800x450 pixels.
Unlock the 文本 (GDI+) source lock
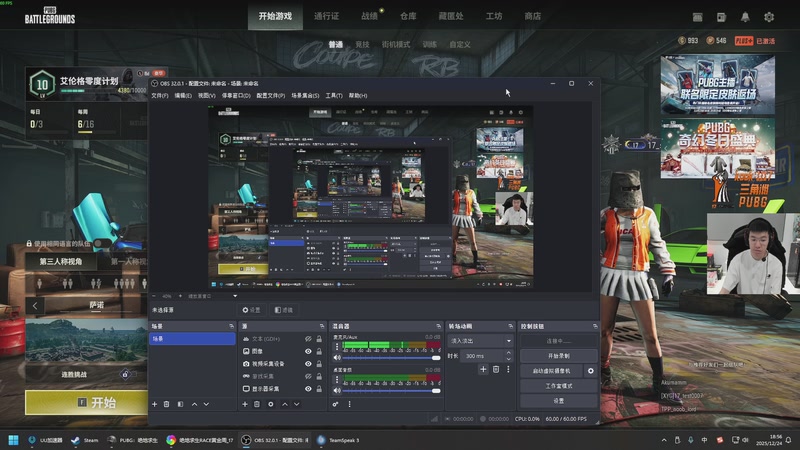coord(319,339)
